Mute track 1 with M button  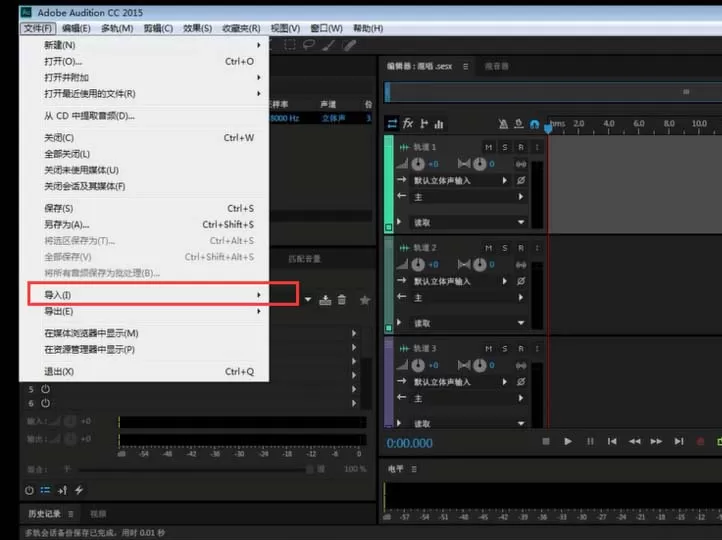tap(489, 147)
